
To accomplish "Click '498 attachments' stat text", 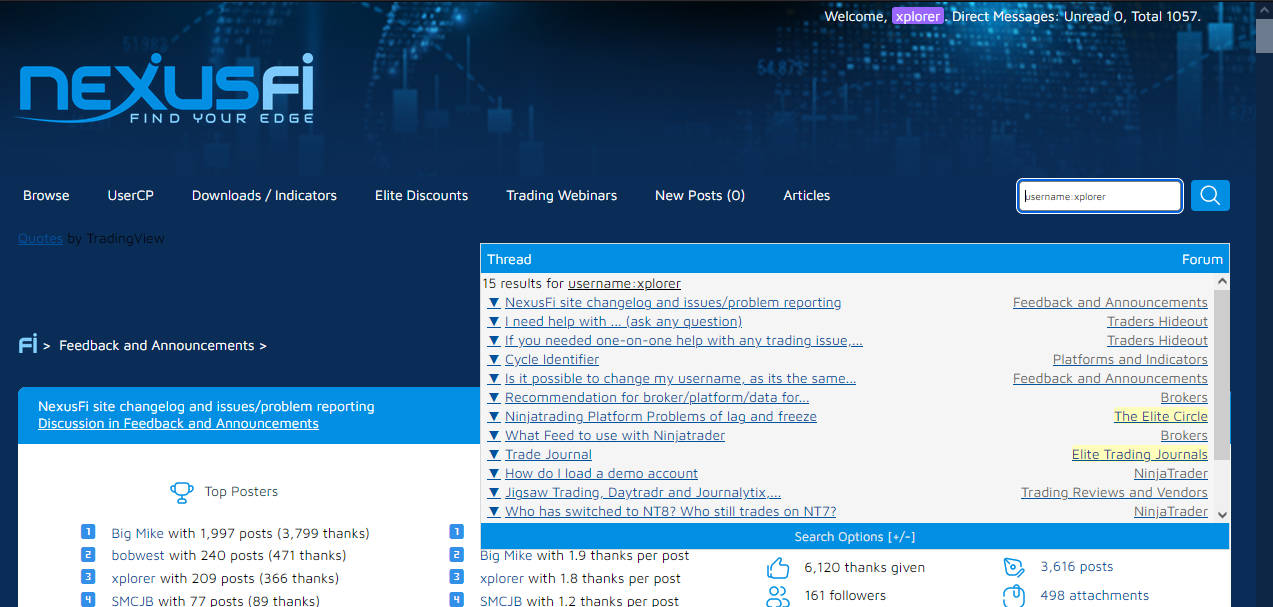I will pos(1095,596).
